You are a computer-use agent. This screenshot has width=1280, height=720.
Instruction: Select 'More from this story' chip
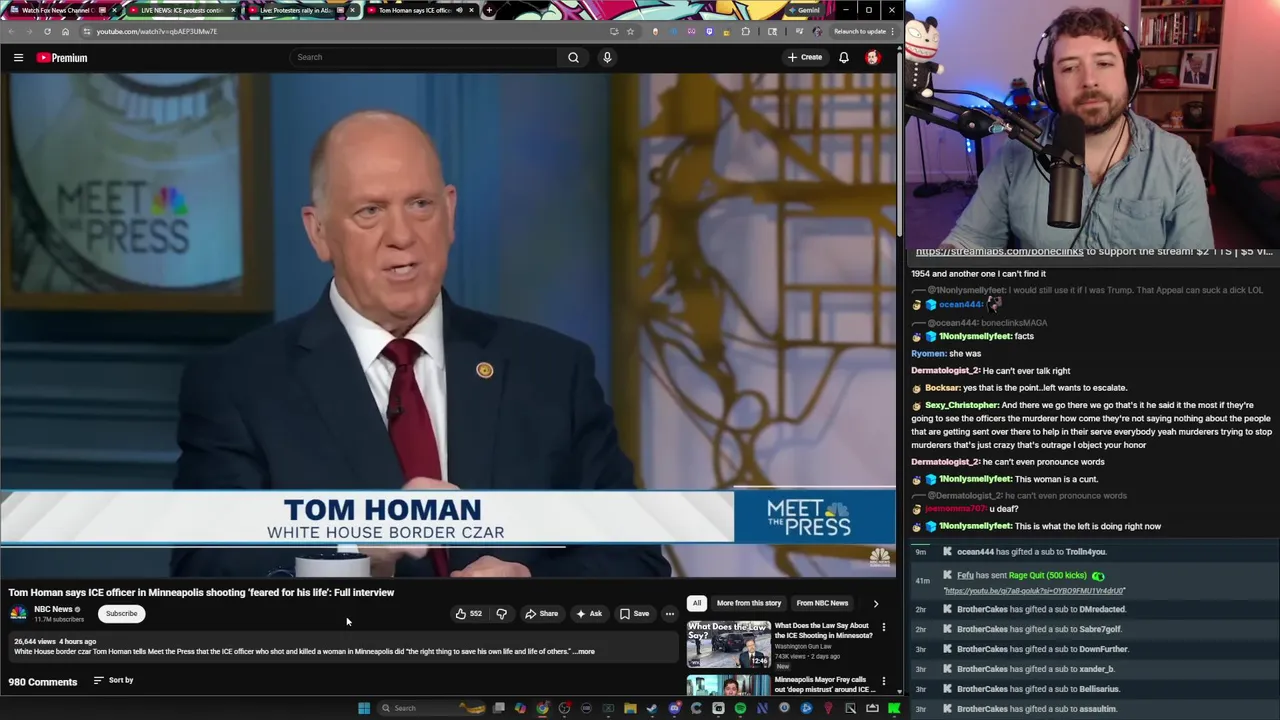(748, 603)
